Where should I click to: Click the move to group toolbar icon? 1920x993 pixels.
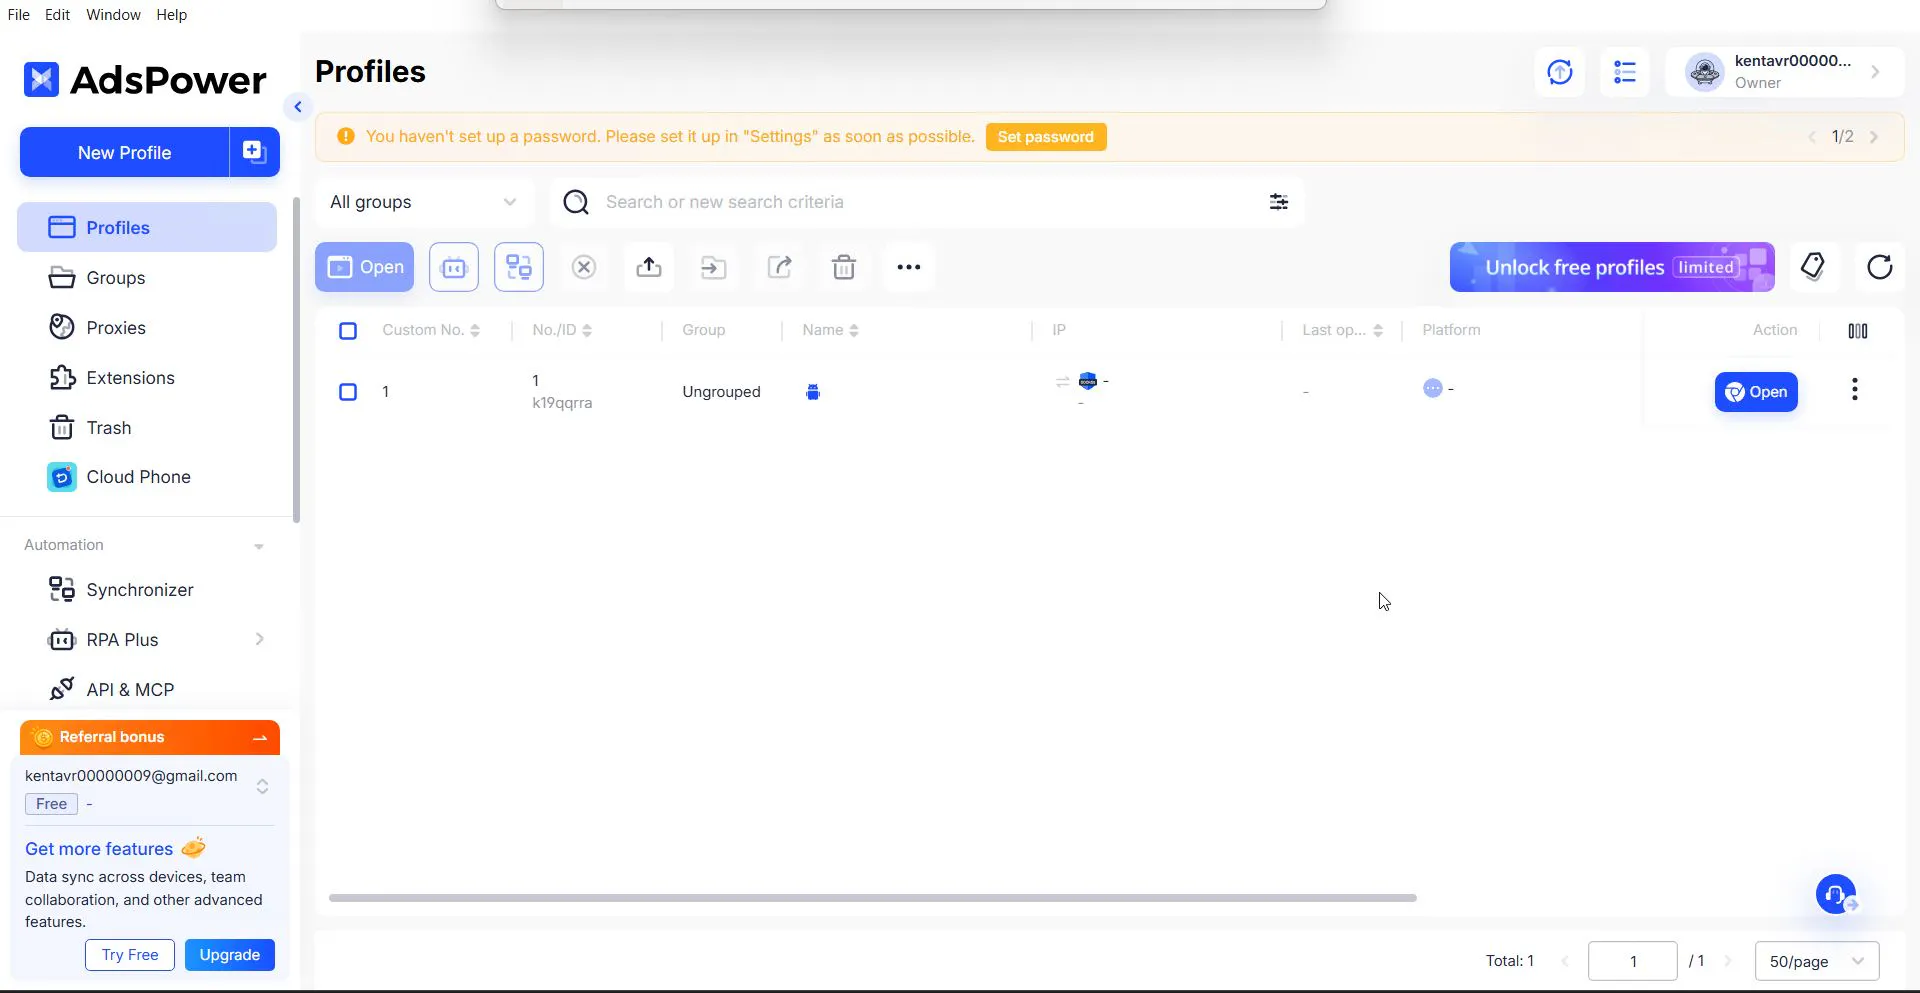pos(714,267)
